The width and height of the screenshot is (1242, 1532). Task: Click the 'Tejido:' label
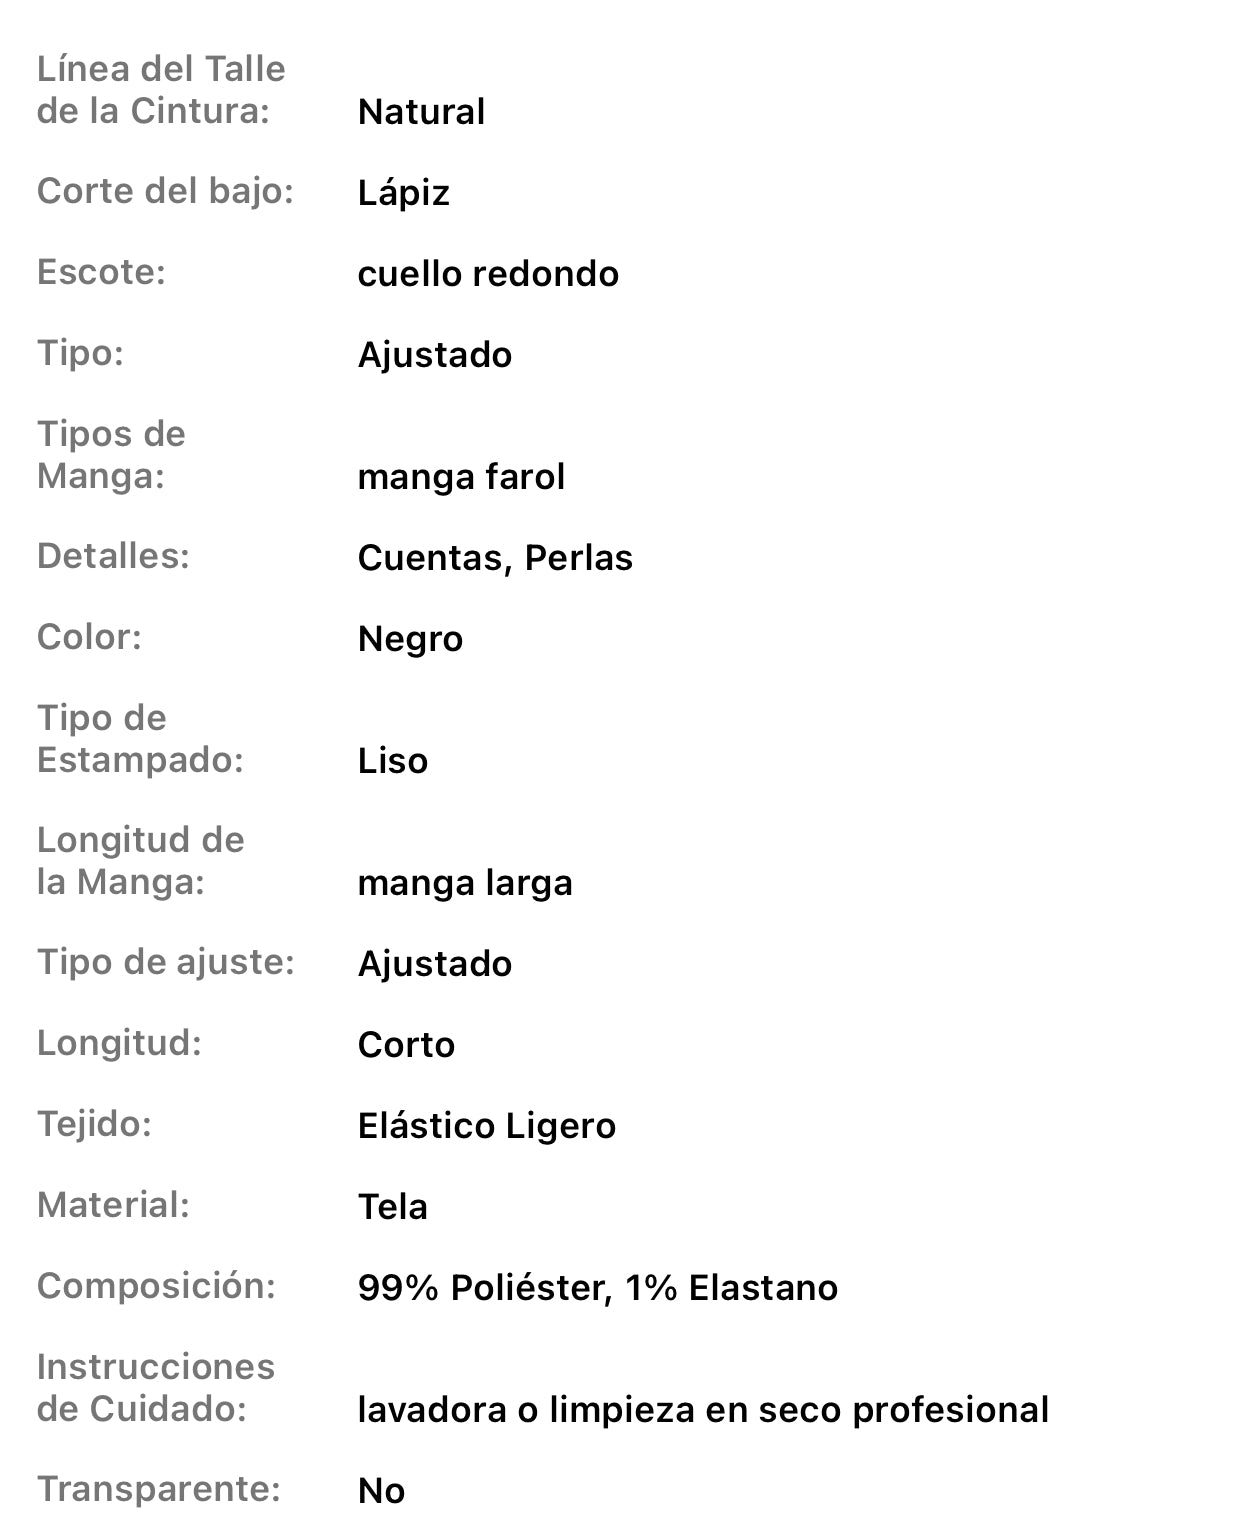point(94,1124)
